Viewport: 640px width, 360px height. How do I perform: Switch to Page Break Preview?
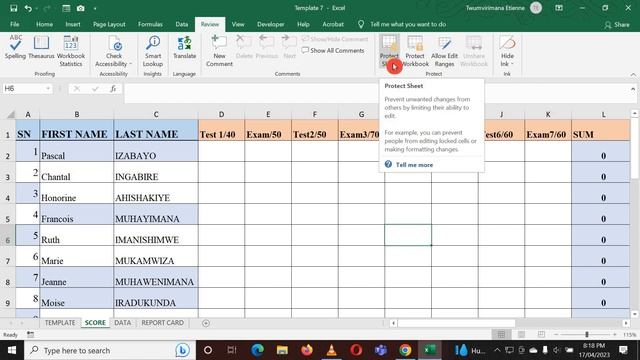(541, 335)
